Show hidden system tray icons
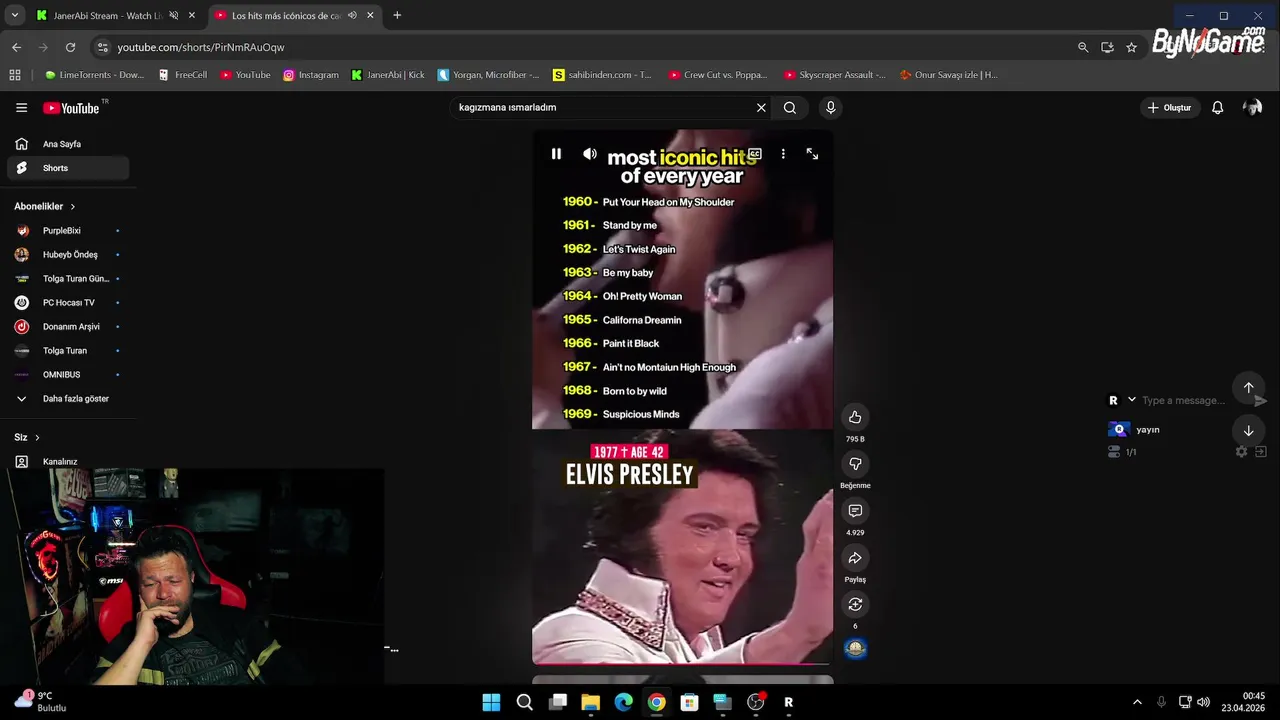The height and width of the screenshot is (720, 1280). pos(1136,702)
